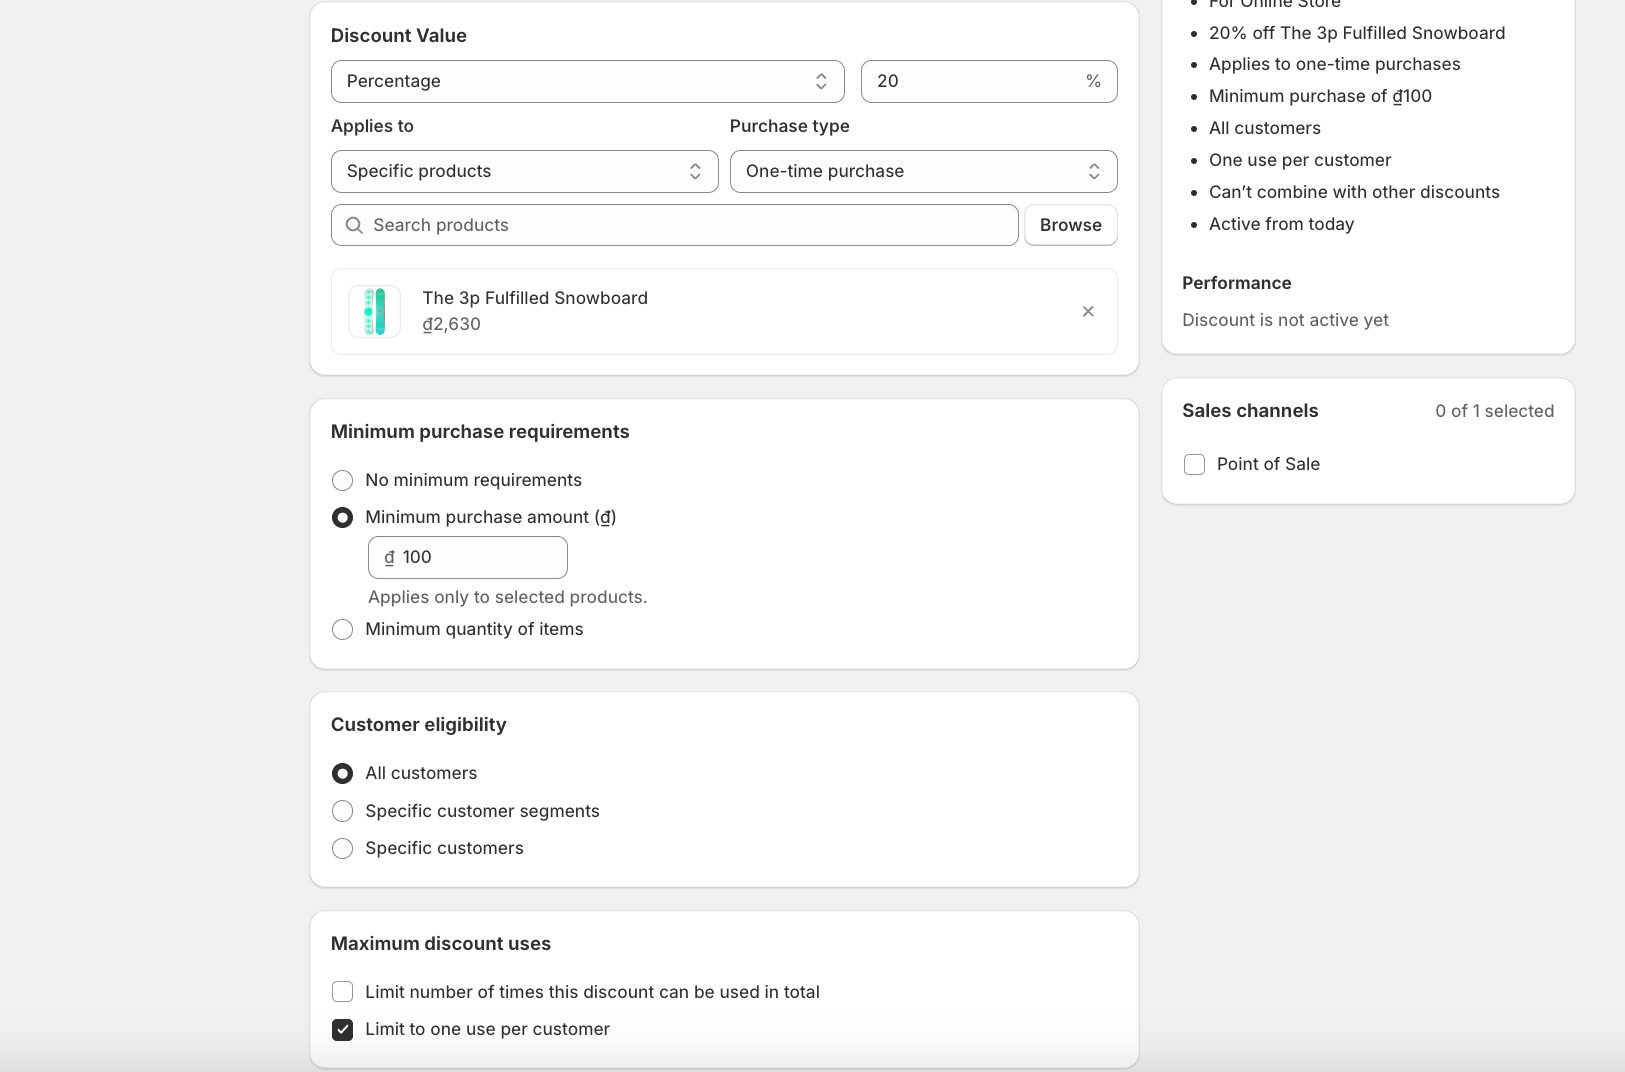Screen dimensions: 1625x1072
Task: Click the search magnifier icon
Action: click(x=354, y=226)
